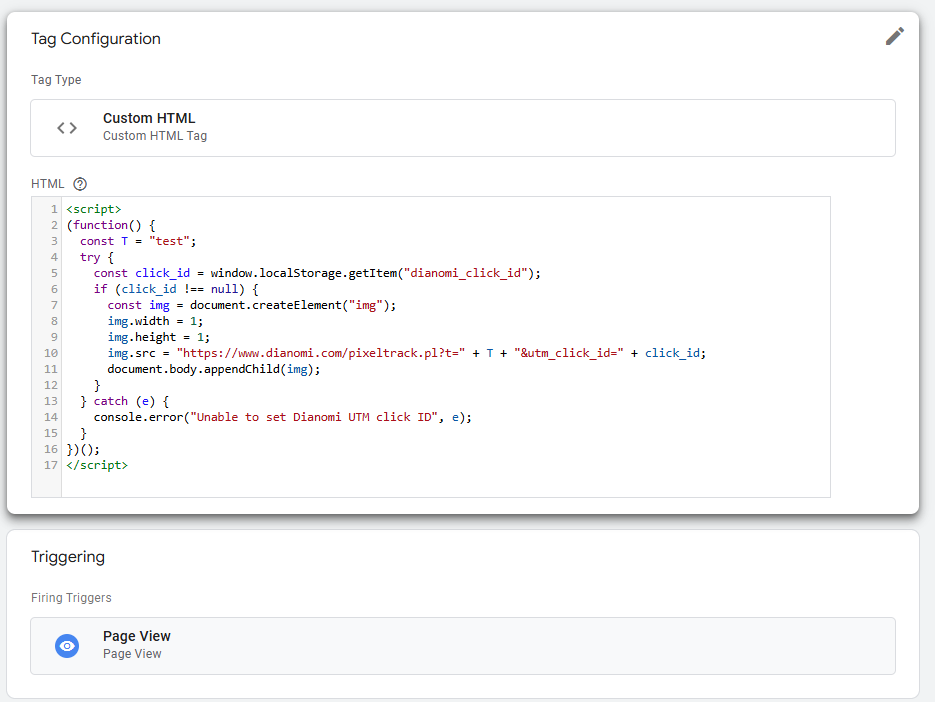Click the img.height = 1 line
The width and height of the screenshot is (935, 702).
[159, 338]
